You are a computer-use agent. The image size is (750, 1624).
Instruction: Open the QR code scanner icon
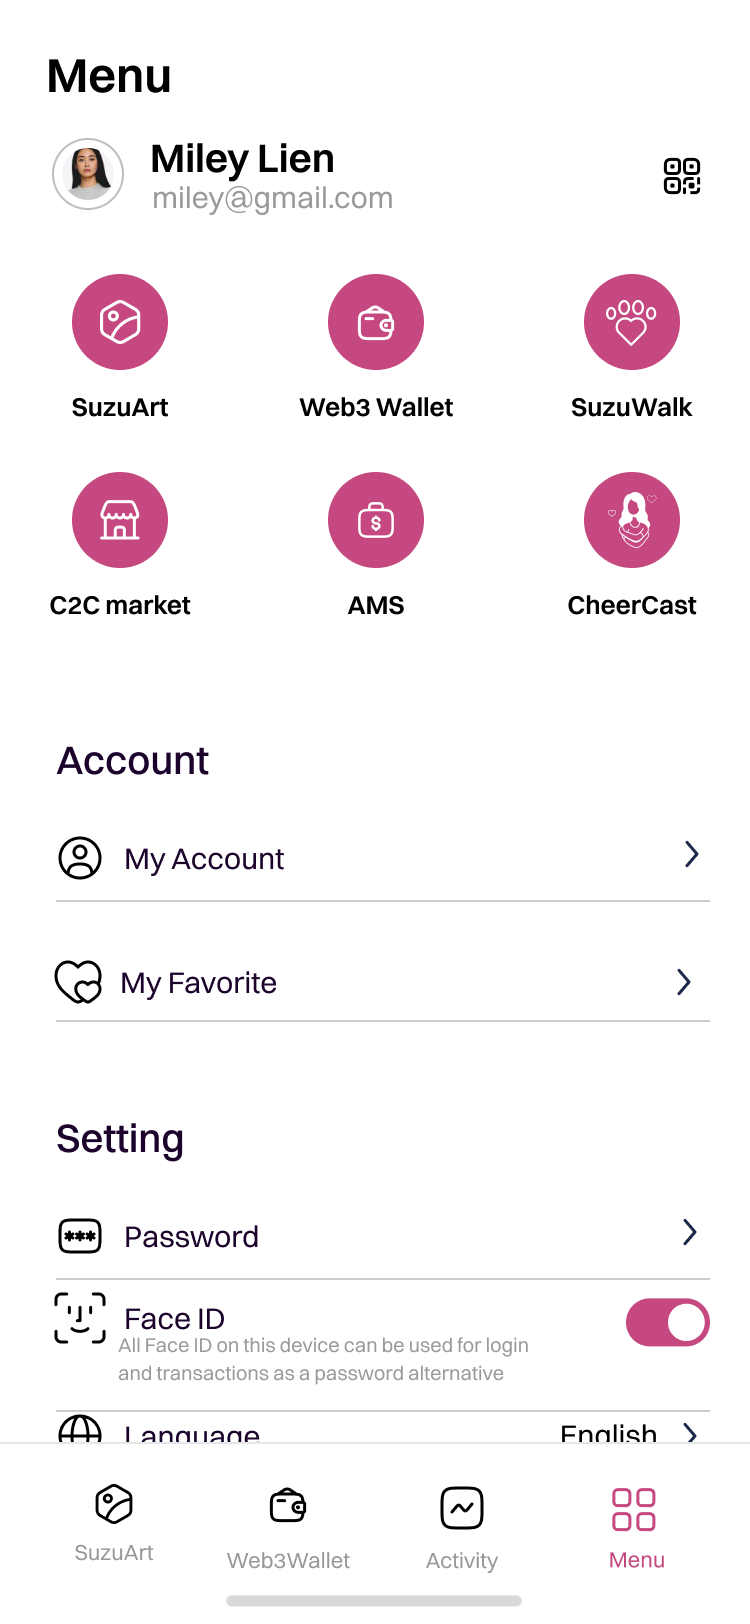click(x=682, y=176)
